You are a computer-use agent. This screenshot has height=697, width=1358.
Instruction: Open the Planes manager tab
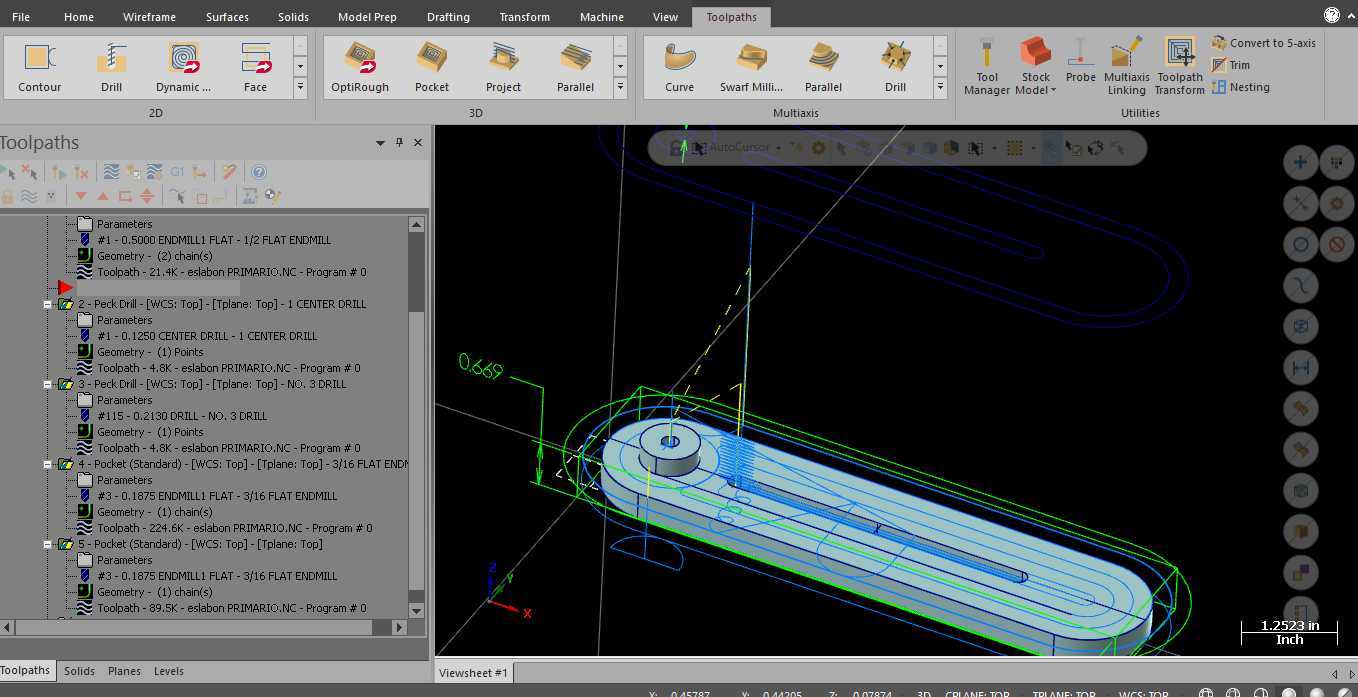click(x=124, y=671)
